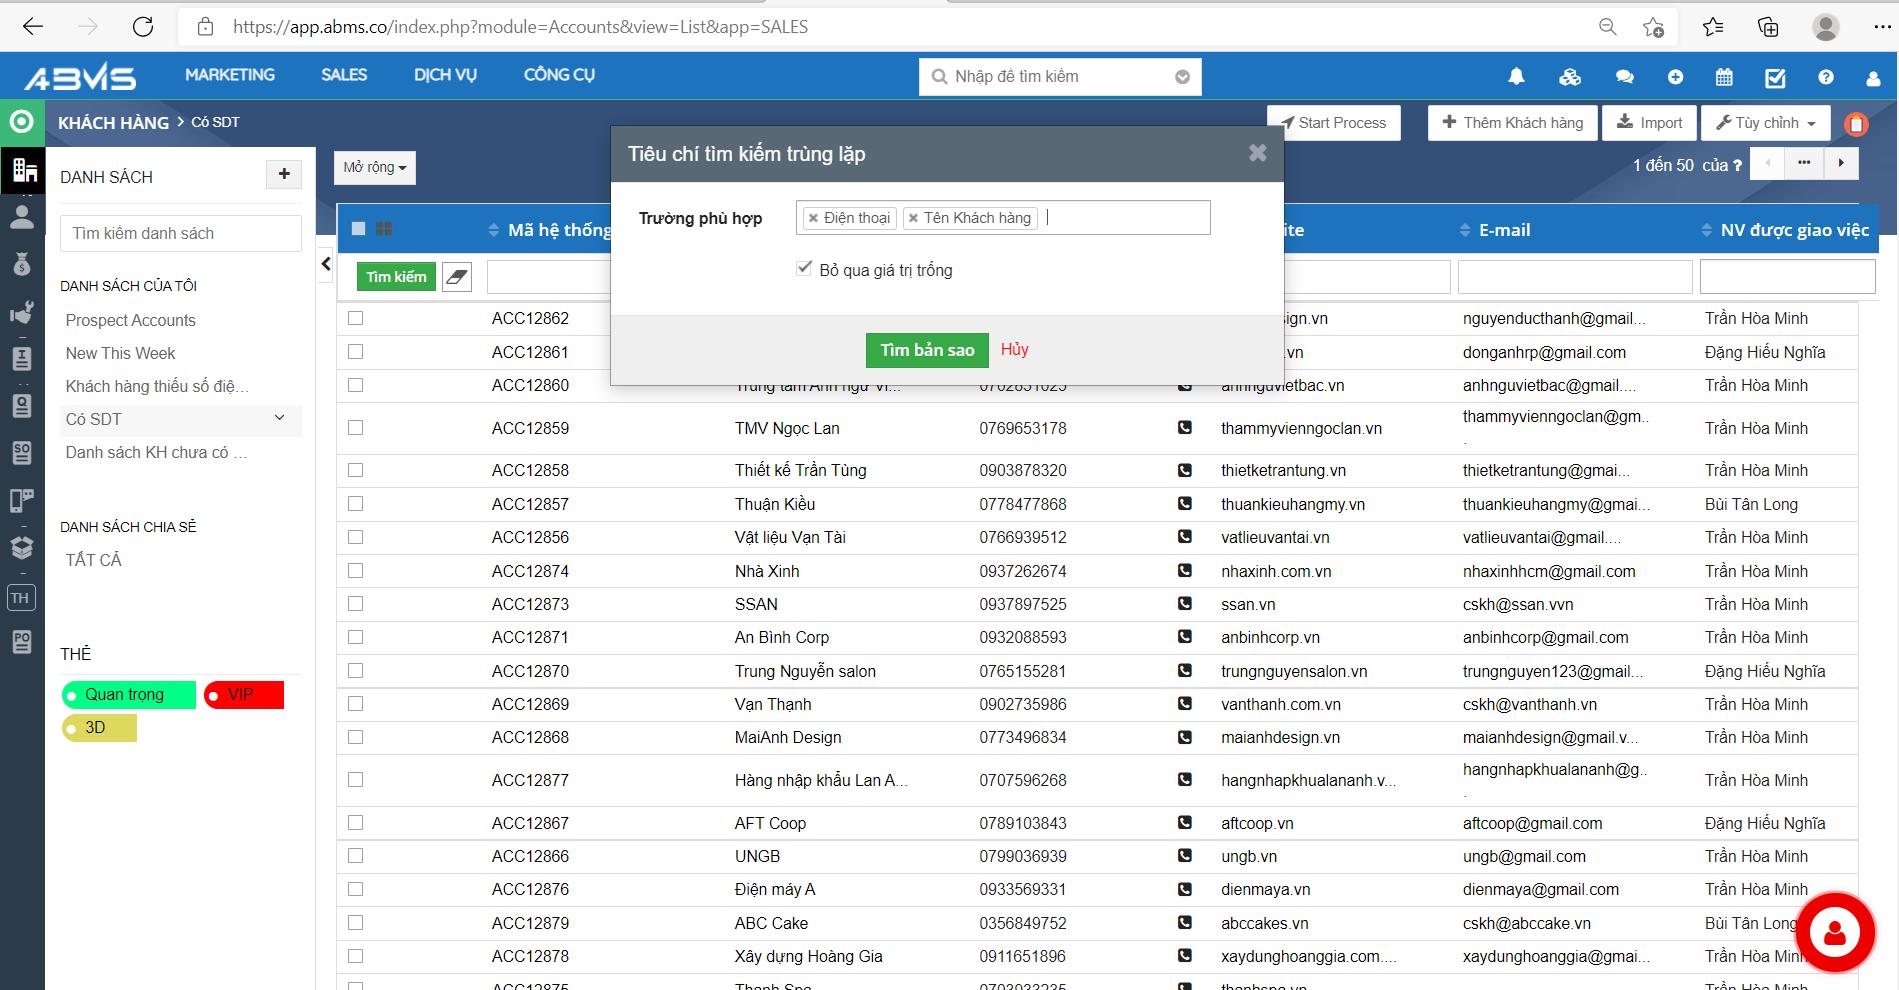Select the checkbox for row ACC12862

[x=355, y=318]
